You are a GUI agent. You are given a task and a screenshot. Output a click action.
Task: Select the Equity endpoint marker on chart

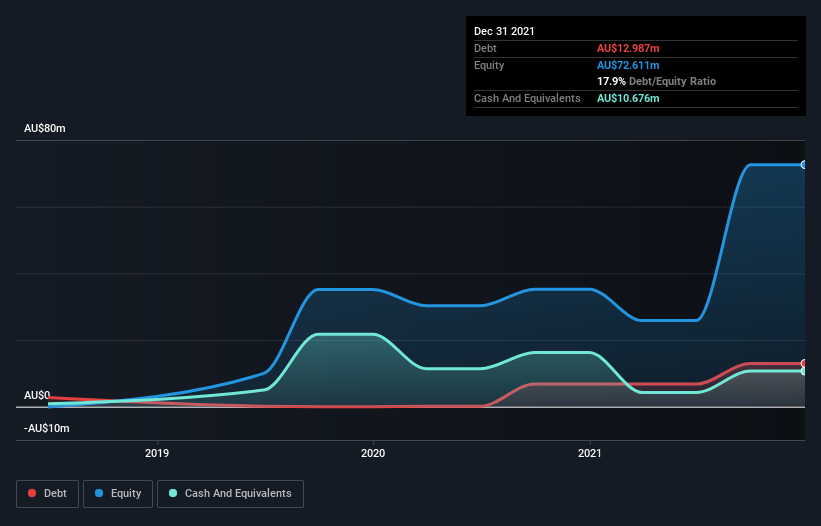(804, 165)
